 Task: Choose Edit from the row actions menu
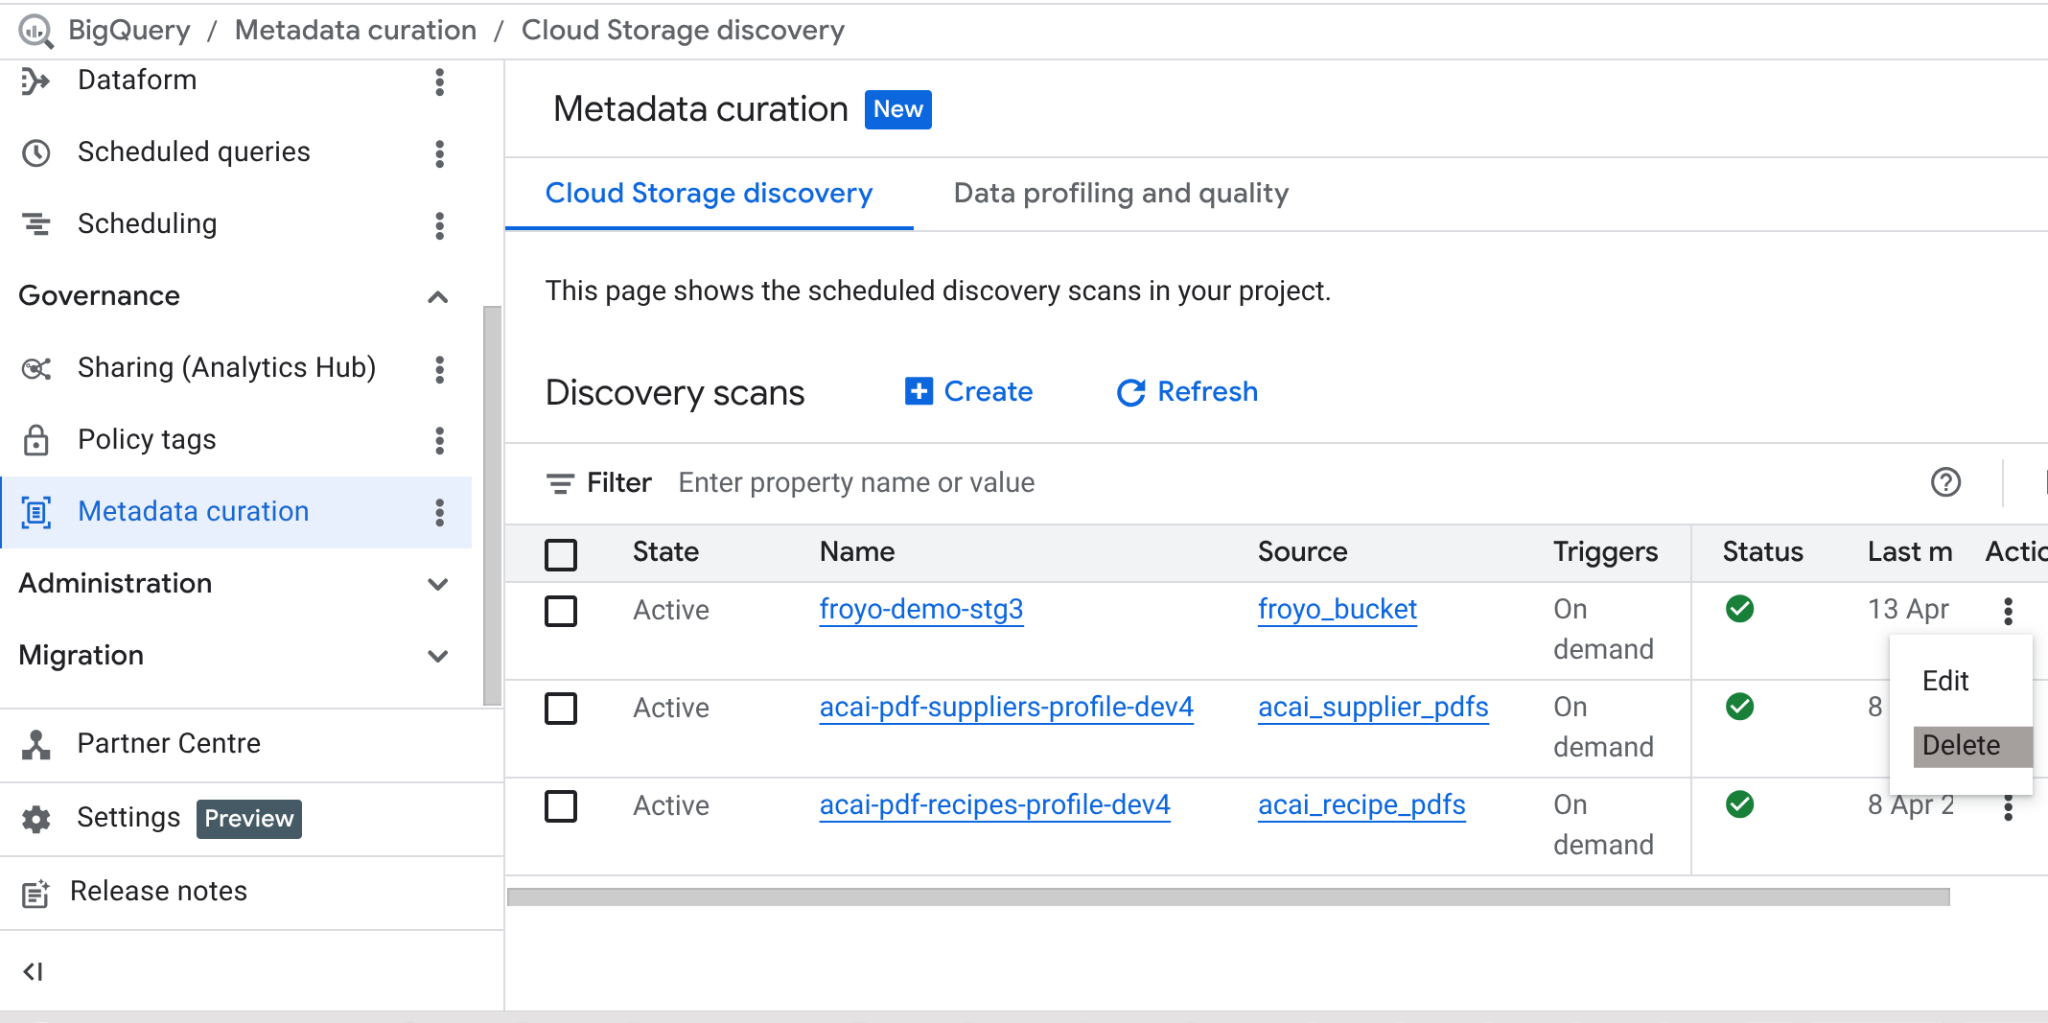(1945, 681)
